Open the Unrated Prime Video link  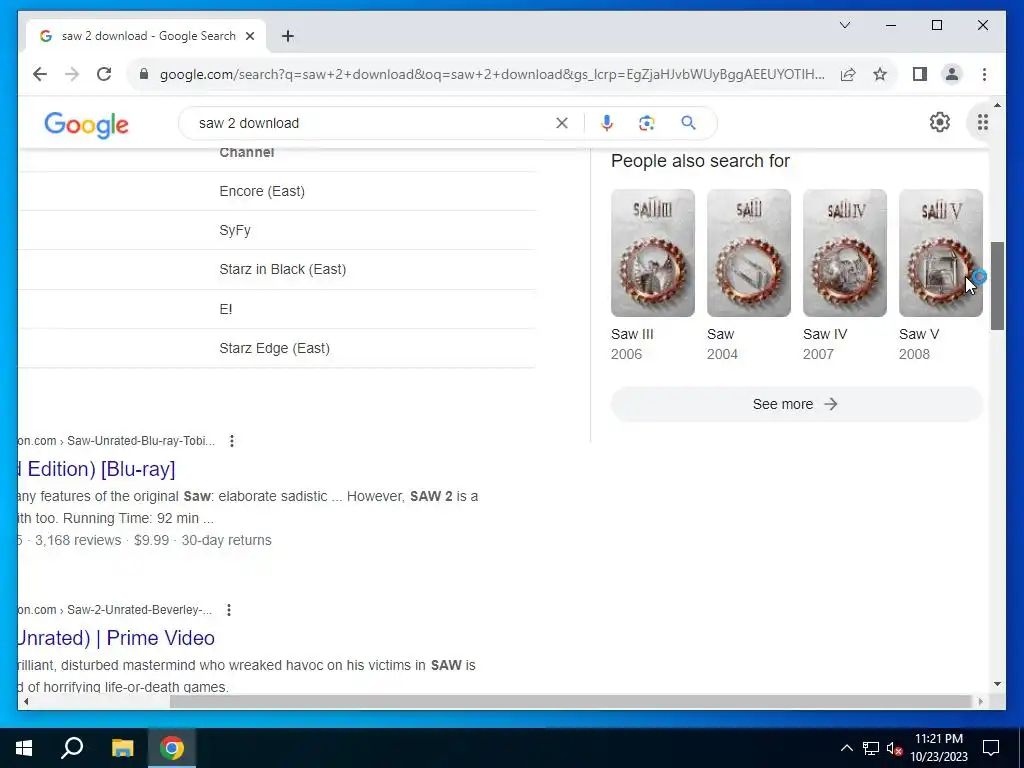pyautogui.click(x=116, y=638)
